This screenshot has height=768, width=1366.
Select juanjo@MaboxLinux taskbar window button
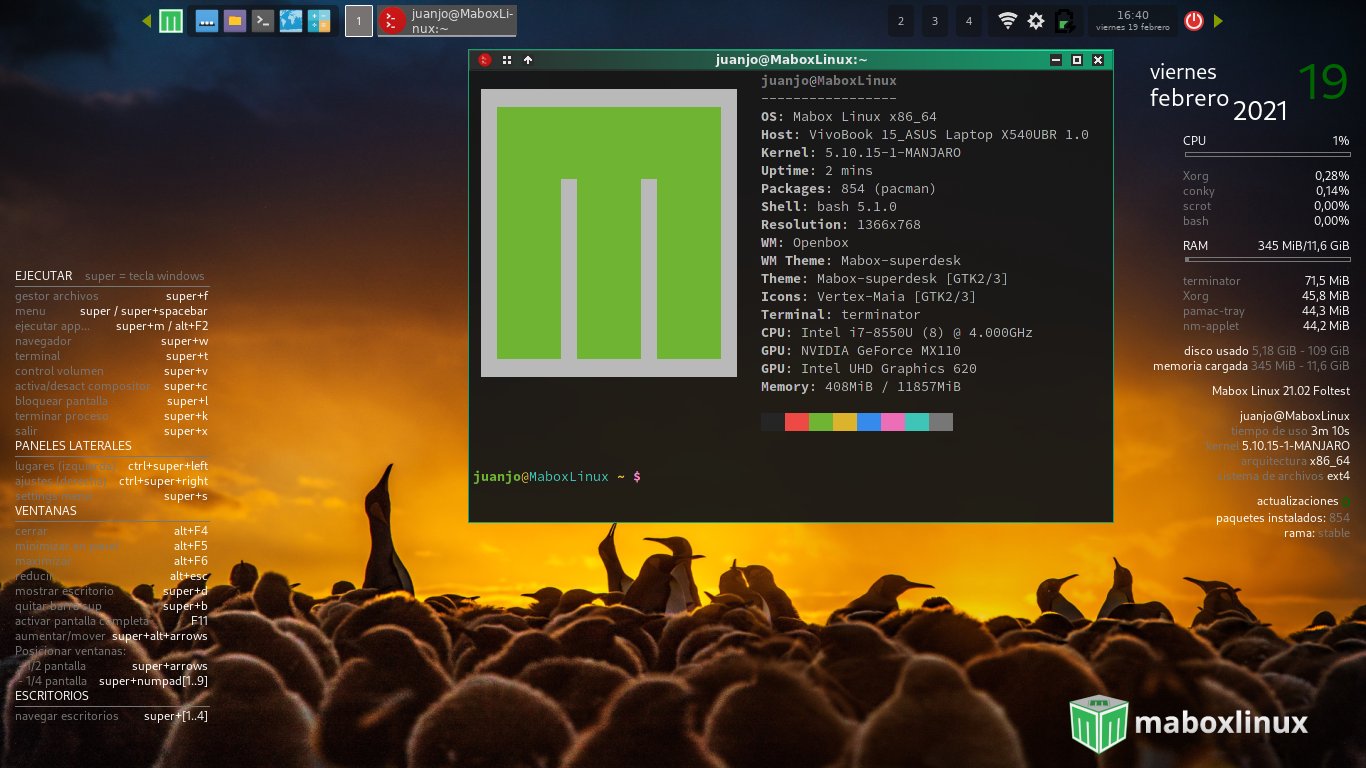(447, 21)
